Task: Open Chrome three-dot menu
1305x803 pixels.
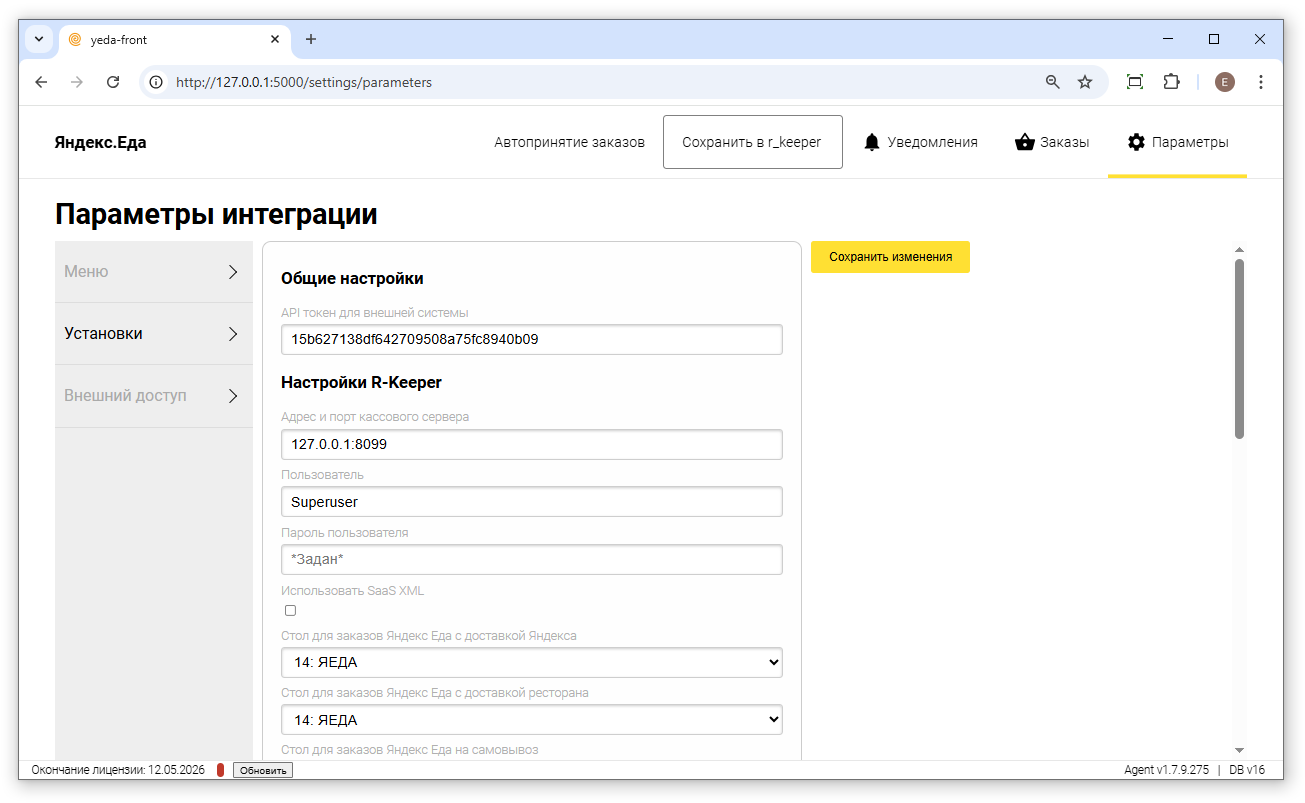Action: point(1261,82)
